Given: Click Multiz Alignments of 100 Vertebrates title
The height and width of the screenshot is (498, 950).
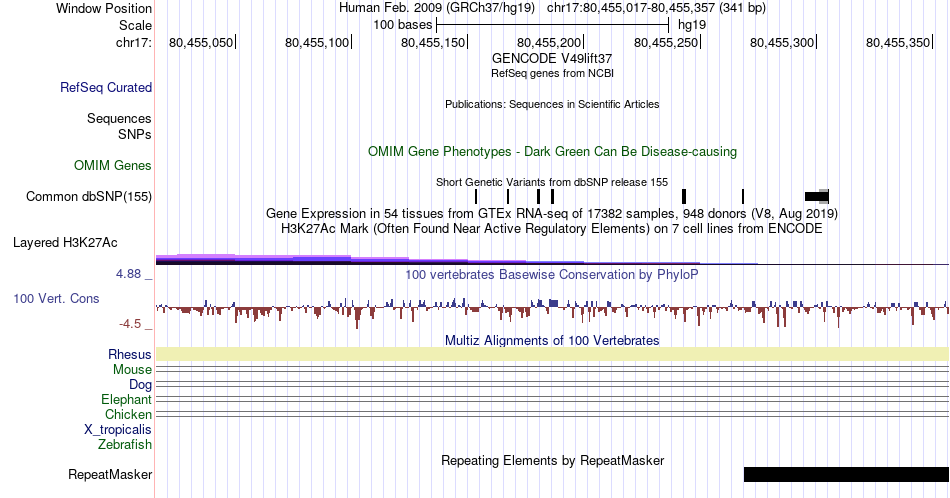Looking at the screenshot, I should pos(552,340).
